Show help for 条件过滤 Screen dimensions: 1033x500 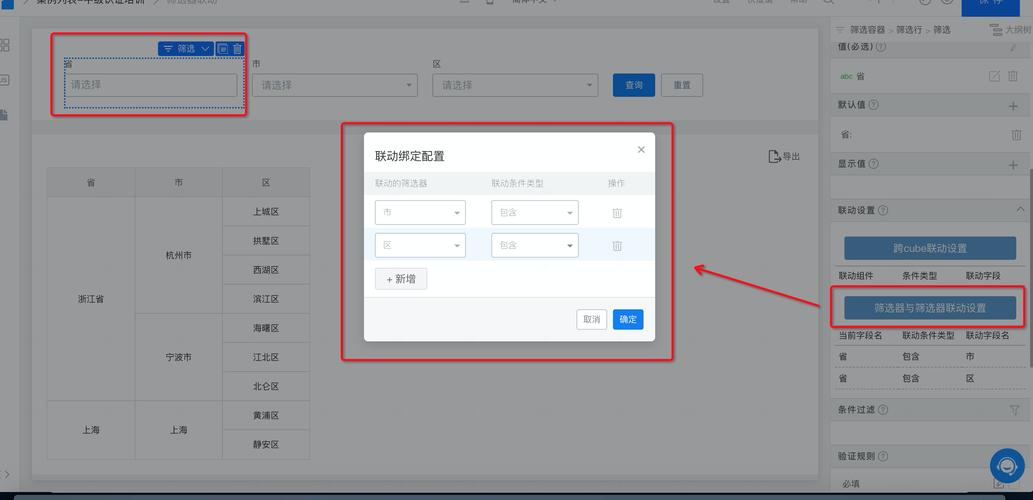click(883, 409)
